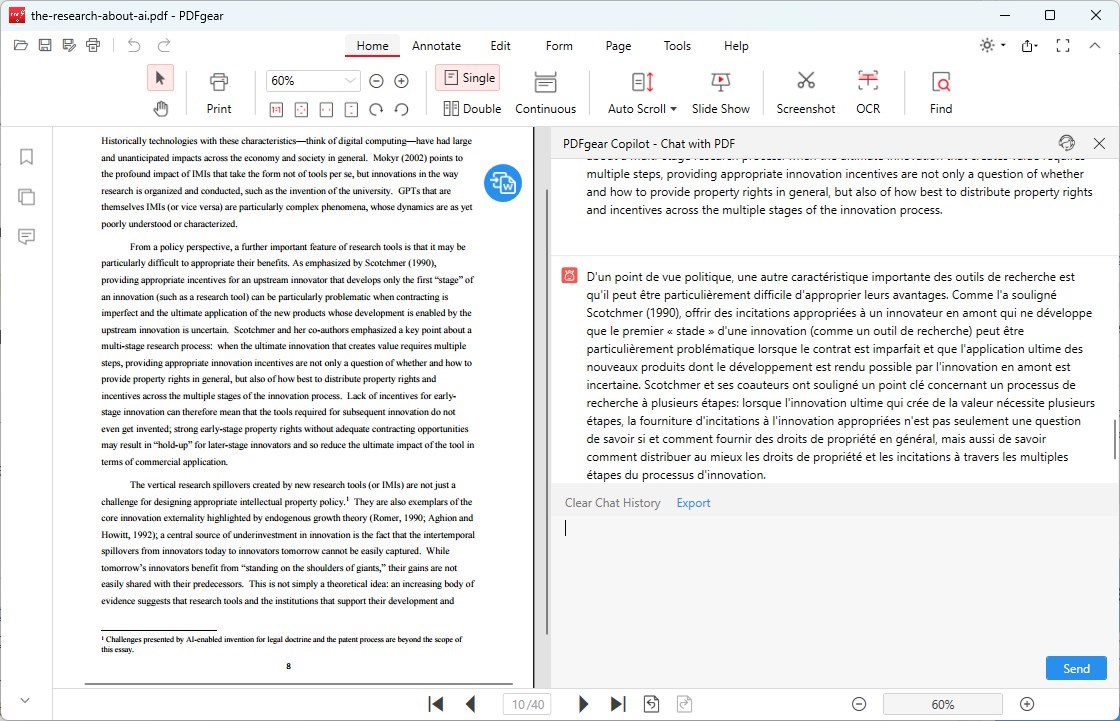Run the OCR tool
This screenshot has height=721, width=1120.
pos(868,93)
